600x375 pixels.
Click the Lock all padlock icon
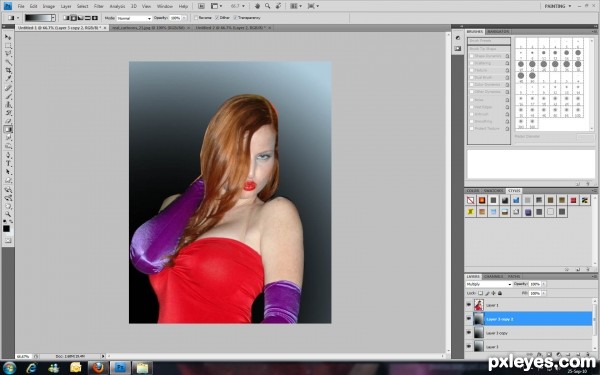coord(500,293)
